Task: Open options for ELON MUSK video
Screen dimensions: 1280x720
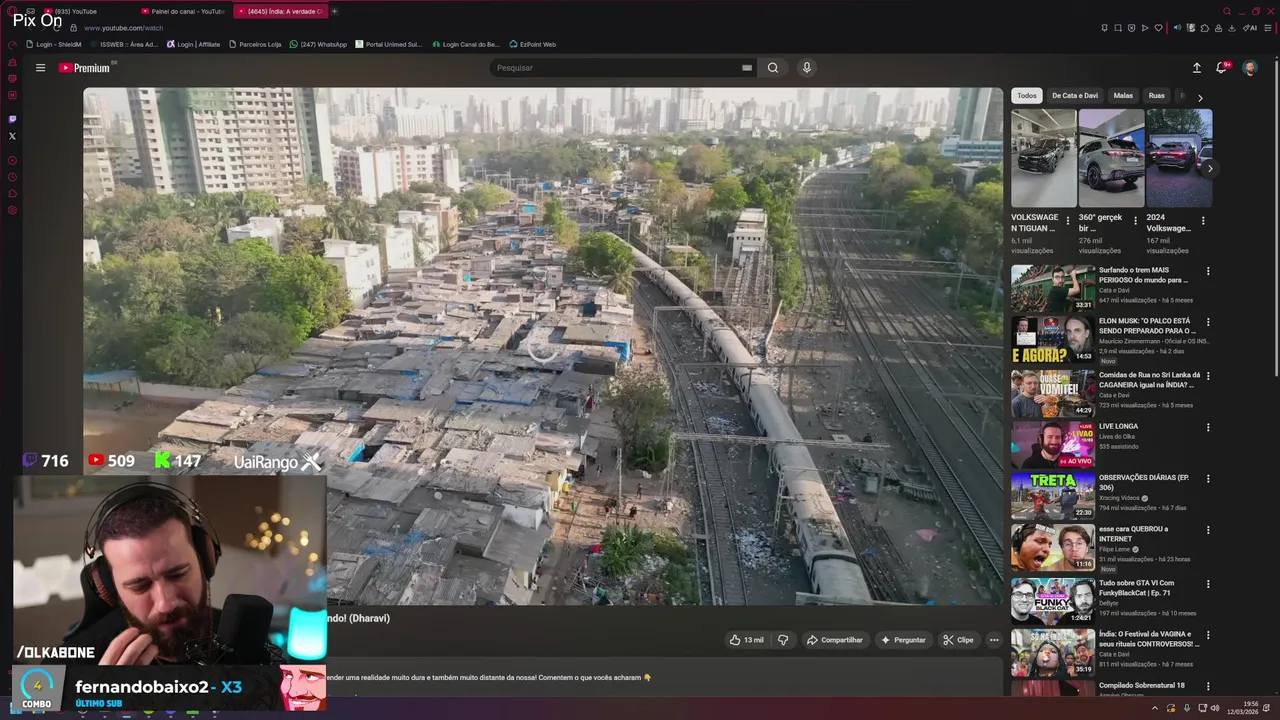Action: coord(1208,322)
